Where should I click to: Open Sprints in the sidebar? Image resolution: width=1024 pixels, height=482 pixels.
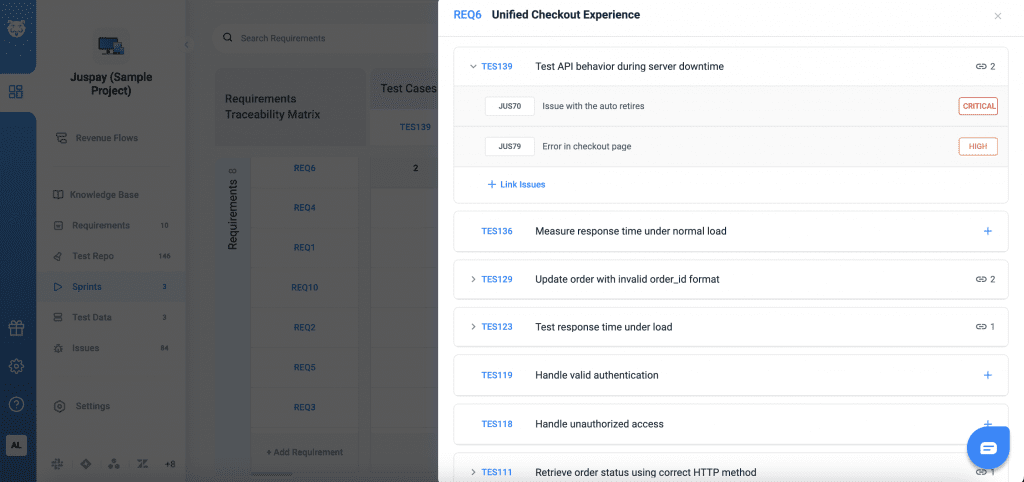[86, 287]
